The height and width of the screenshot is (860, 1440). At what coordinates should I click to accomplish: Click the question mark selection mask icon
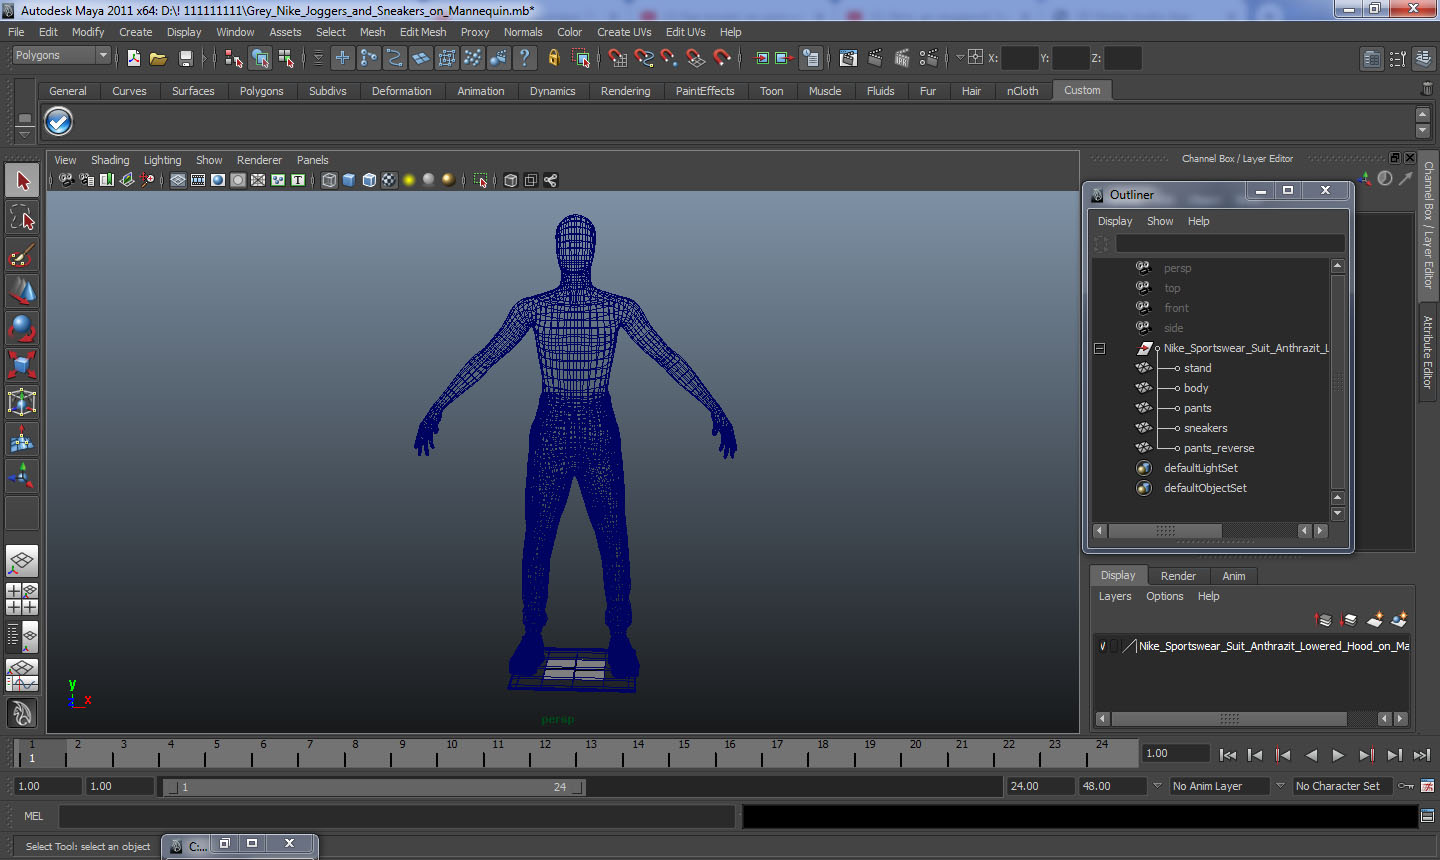pyautogui.click(x=524, y=58)
